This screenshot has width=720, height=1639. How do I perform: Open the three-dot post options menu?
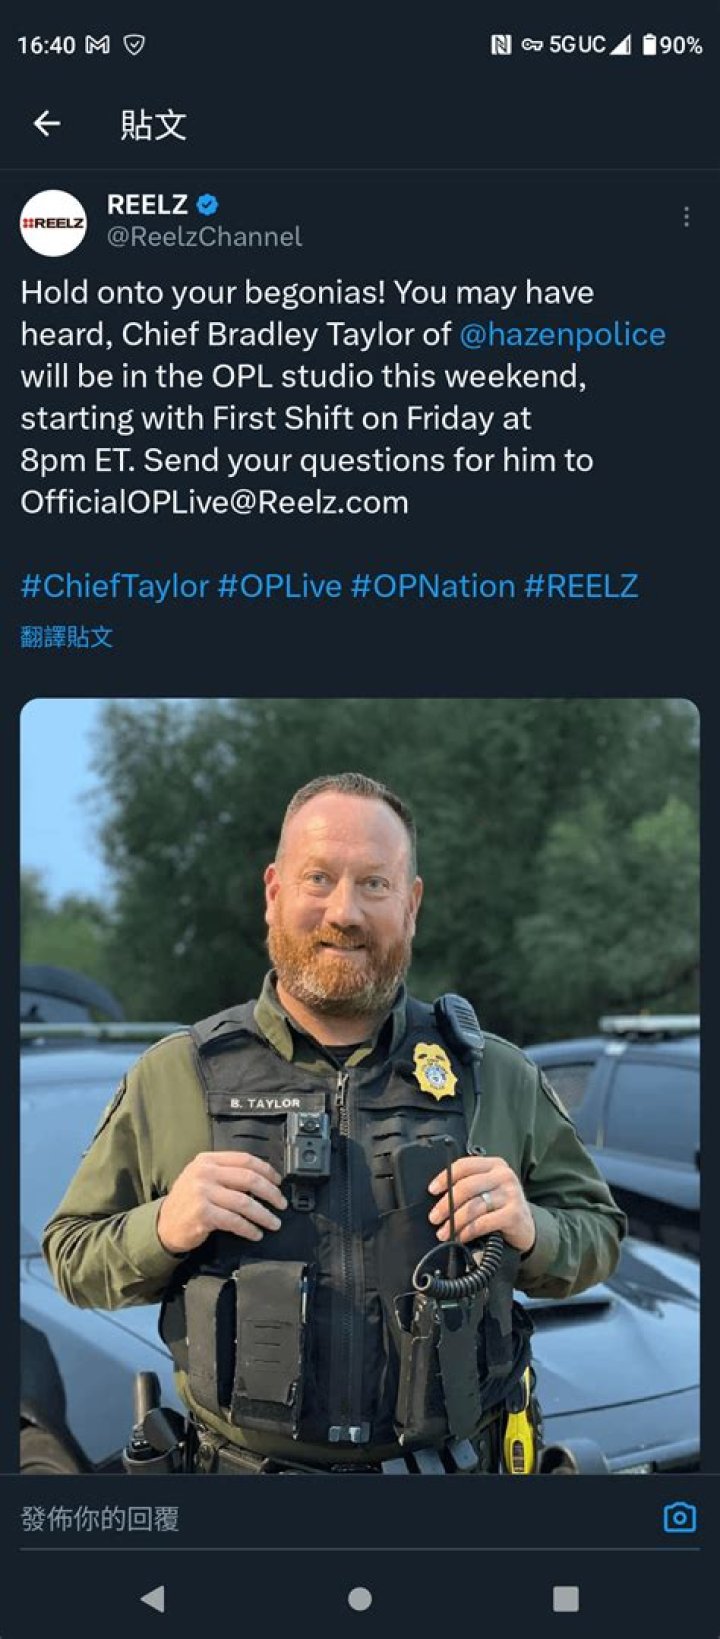pos(686,217)
